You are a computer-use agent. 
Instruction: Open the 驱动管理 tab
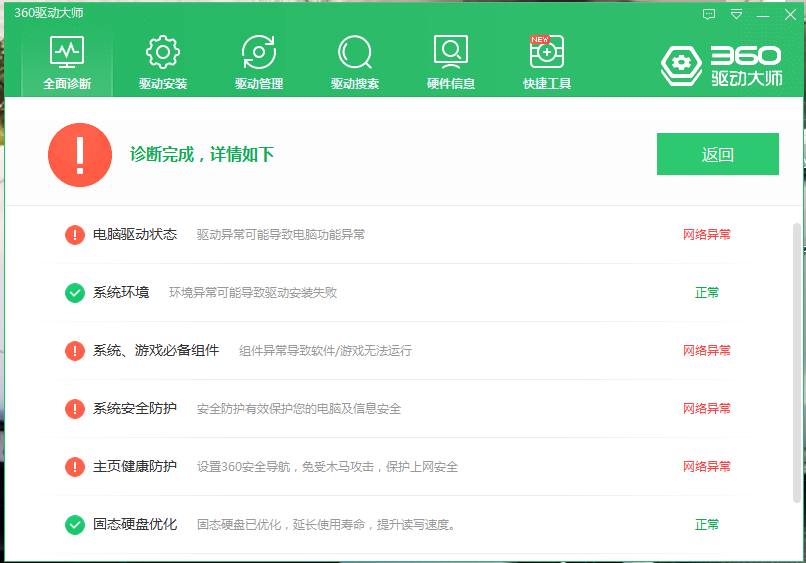click(x=259, y=63)
